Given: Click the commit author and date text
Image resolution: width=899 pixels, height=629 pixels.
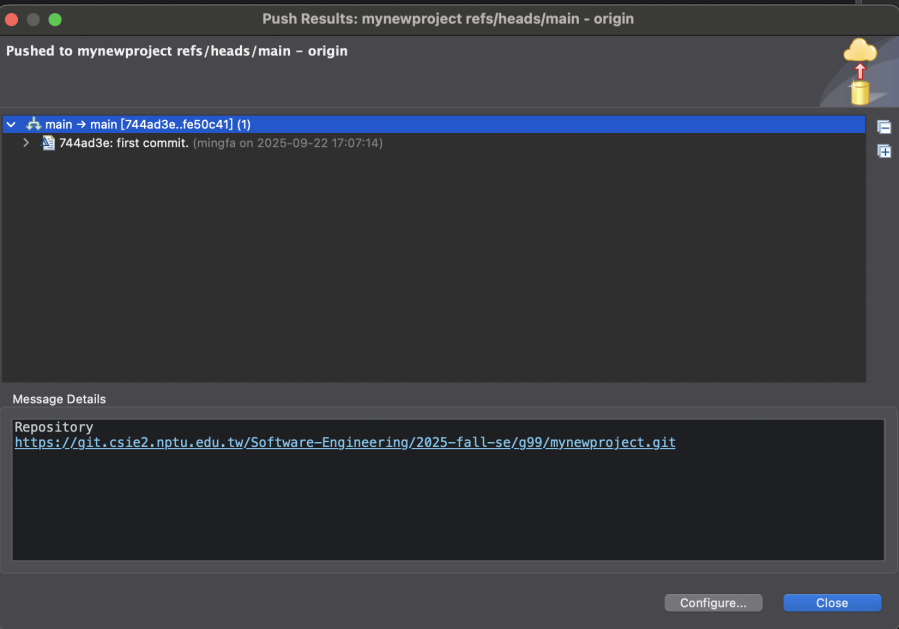Looking at the screenshot, I should [x=287, y=143].
